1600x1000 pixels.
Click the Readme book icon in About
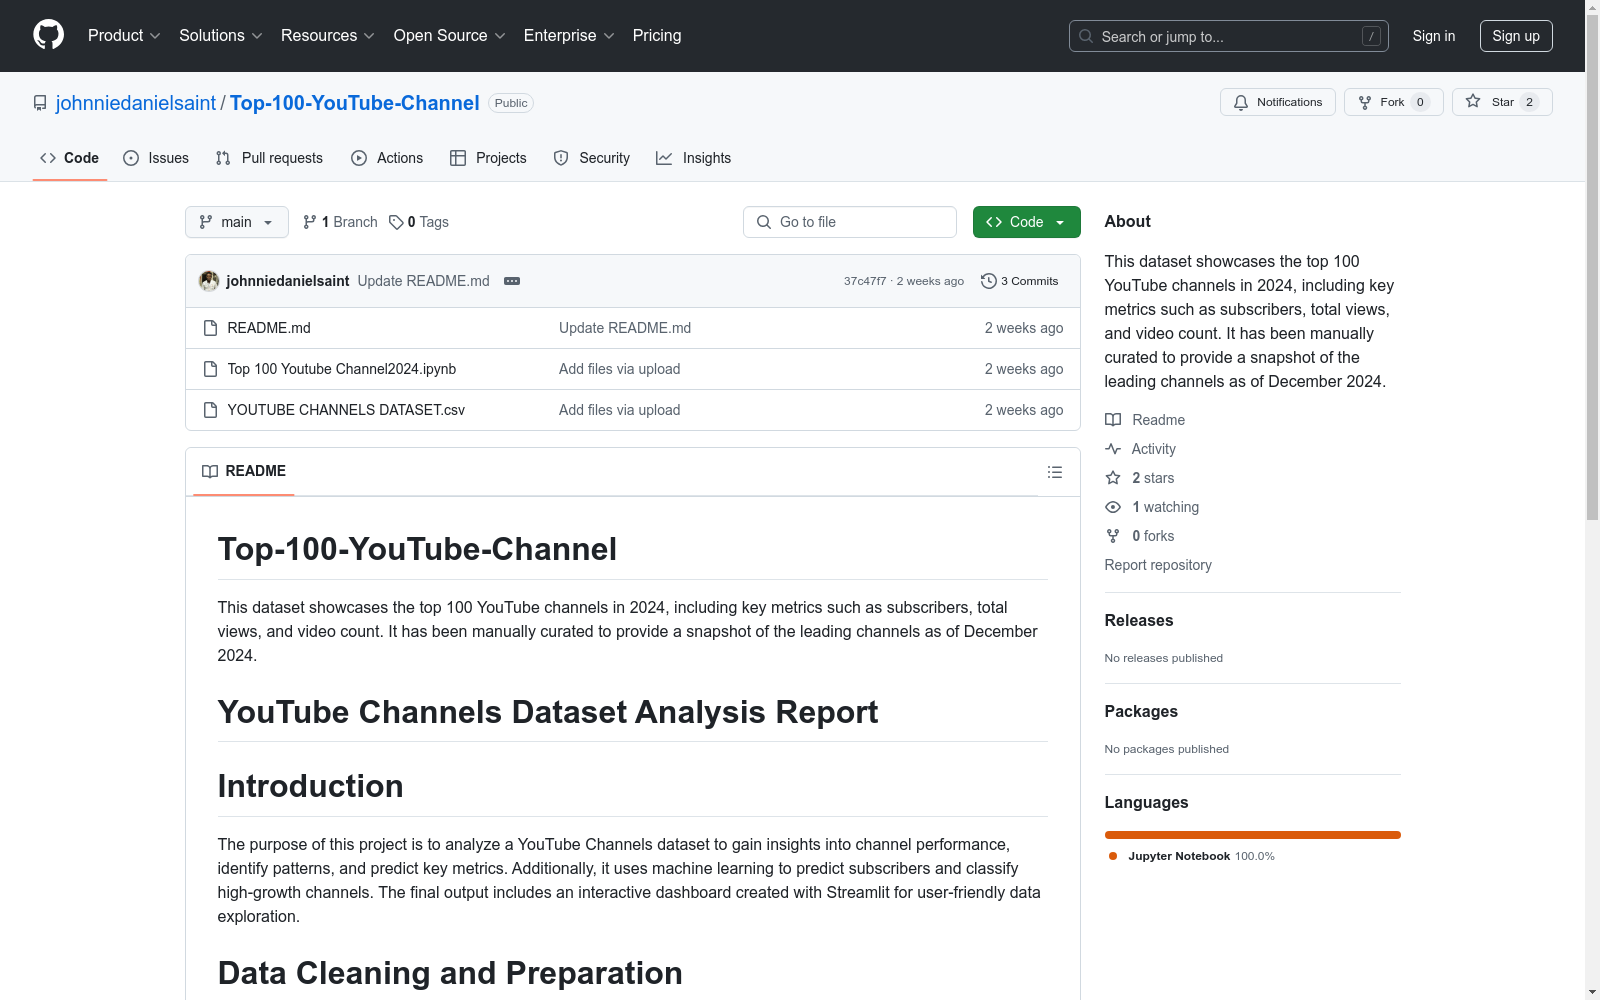[1113, 420]
